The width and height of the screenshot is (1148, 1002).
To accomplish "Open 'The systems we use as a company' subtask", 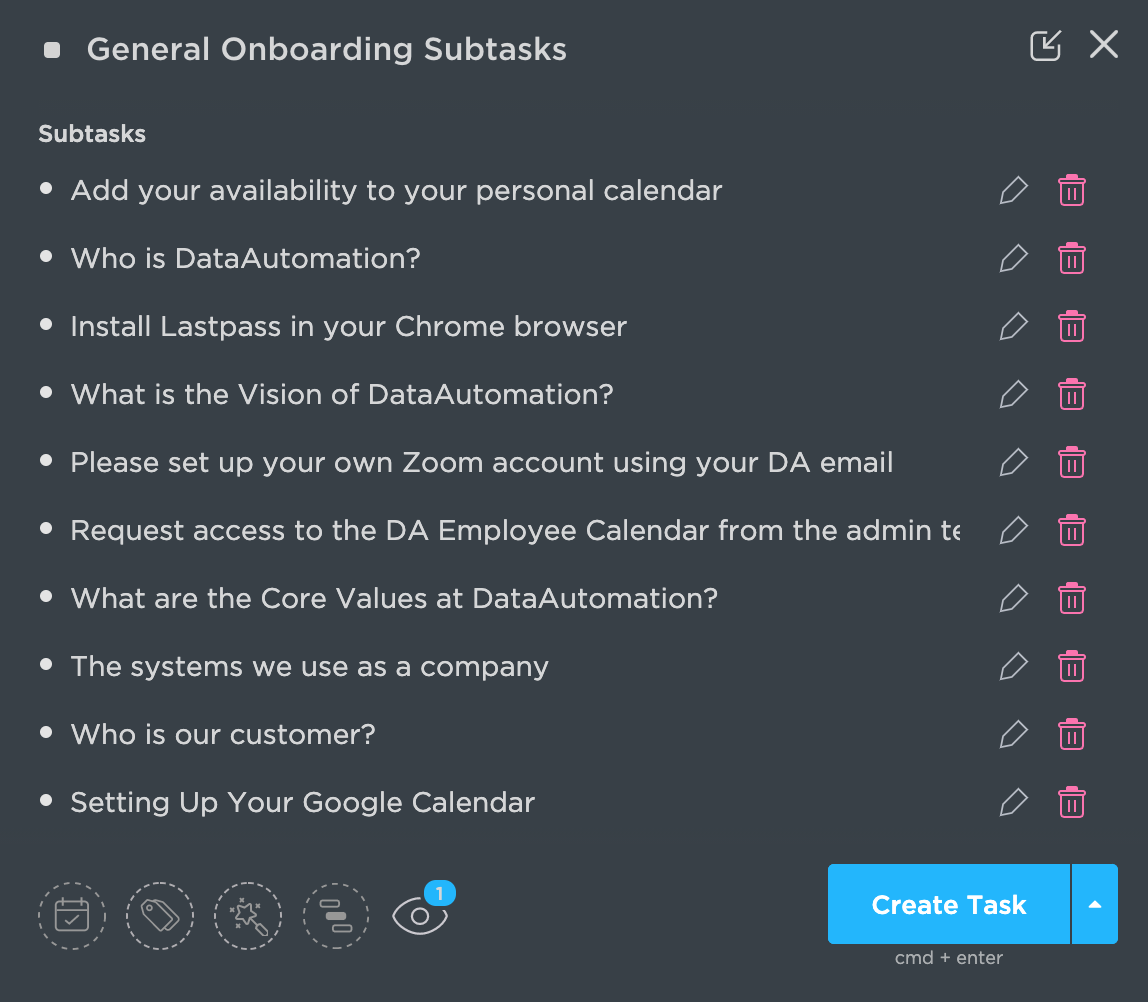I will point(309,667).
